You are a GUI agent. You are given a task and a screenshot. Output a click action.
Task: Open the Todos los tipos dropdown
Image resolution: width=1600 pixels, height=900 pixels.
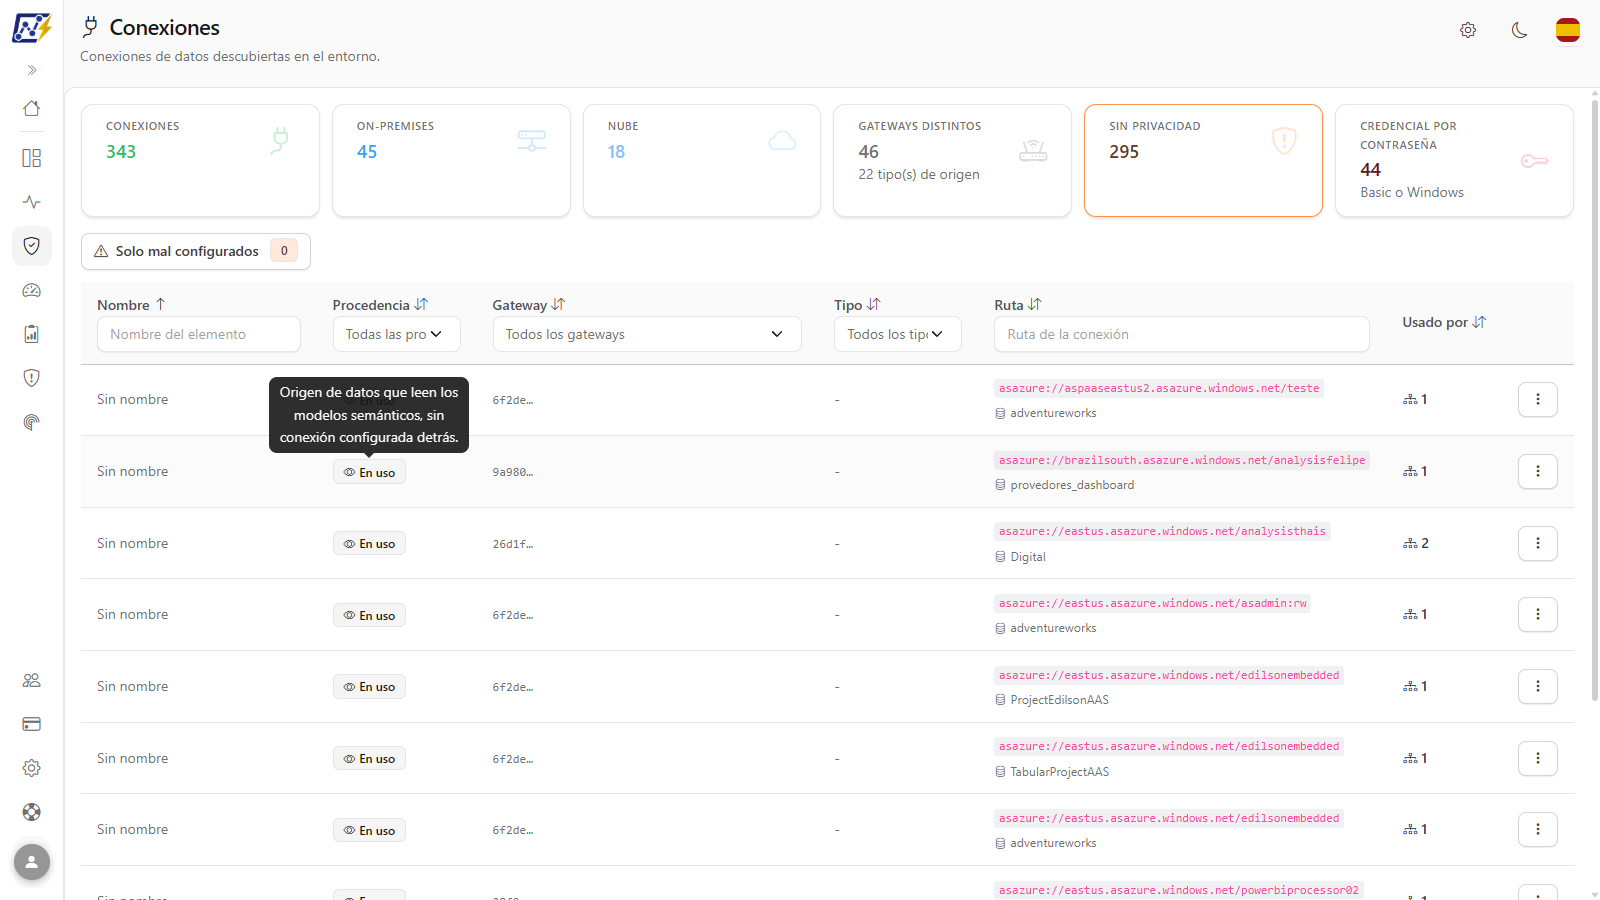click(x=898, y=334)
